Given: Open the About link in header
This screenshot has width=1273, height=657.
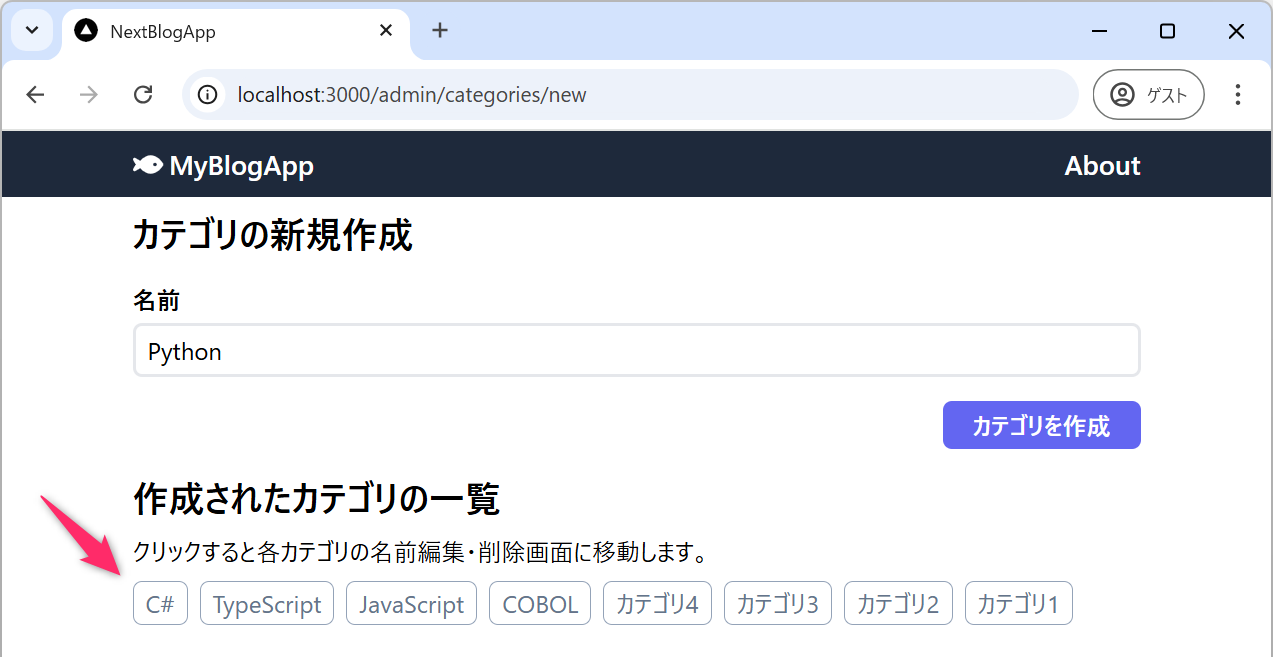Looking at the screenshot, I should pos(1102,166).
